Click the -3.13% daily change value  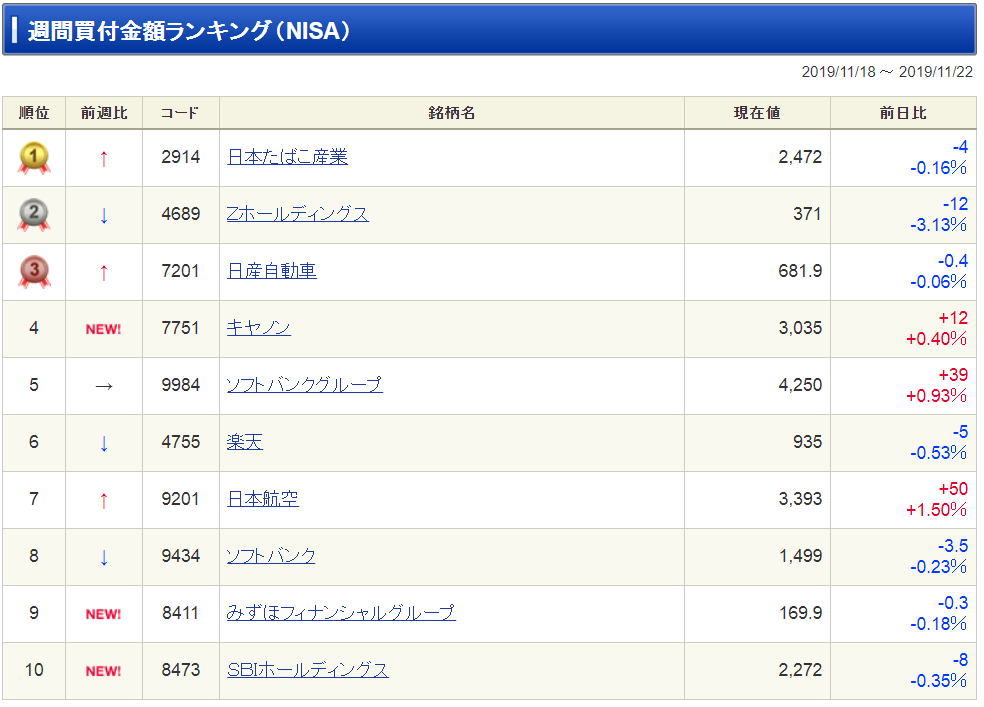(938, 225)
